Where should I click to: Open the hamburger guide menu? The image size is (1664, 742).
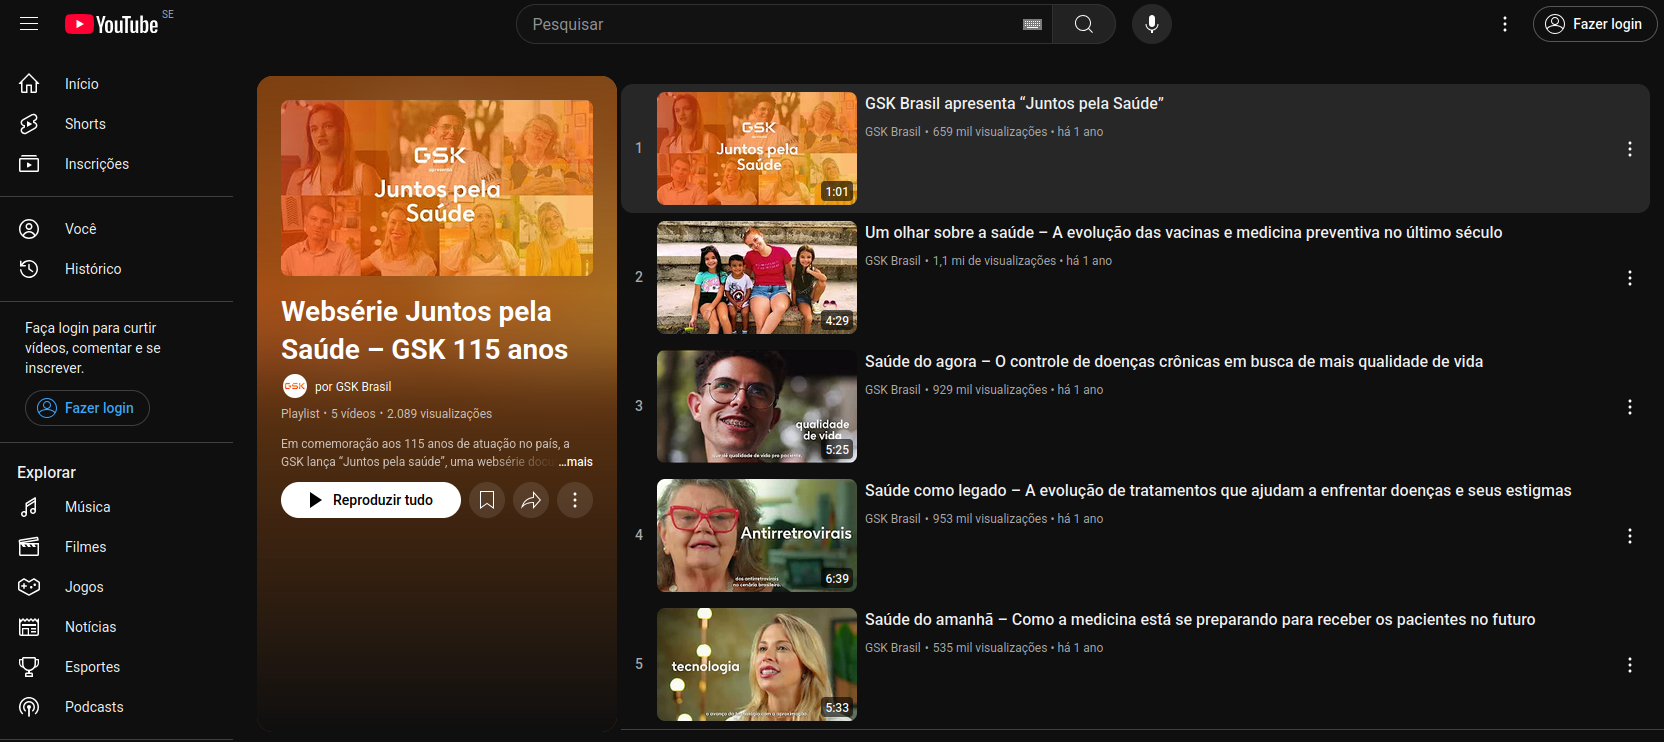coord(29,24)
